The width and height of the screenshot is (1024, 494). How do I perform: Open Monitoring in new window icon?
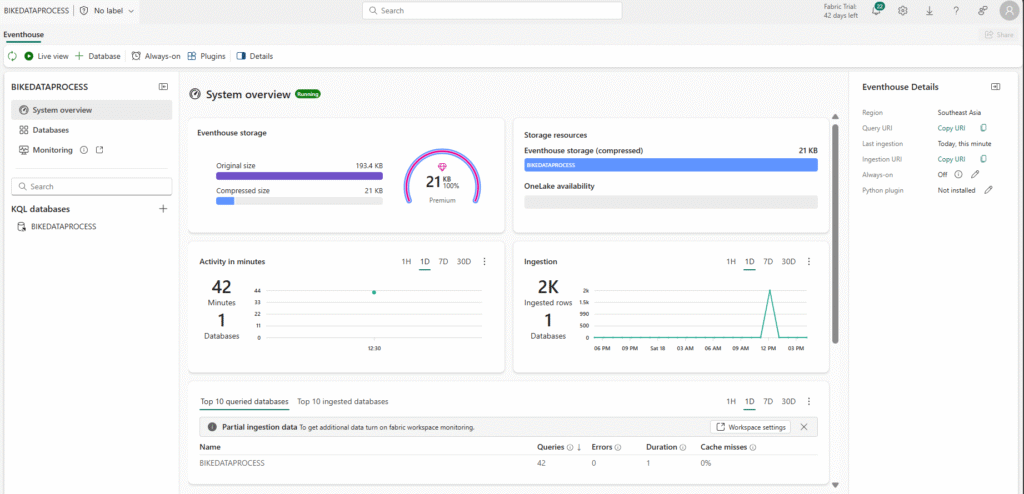99,150
